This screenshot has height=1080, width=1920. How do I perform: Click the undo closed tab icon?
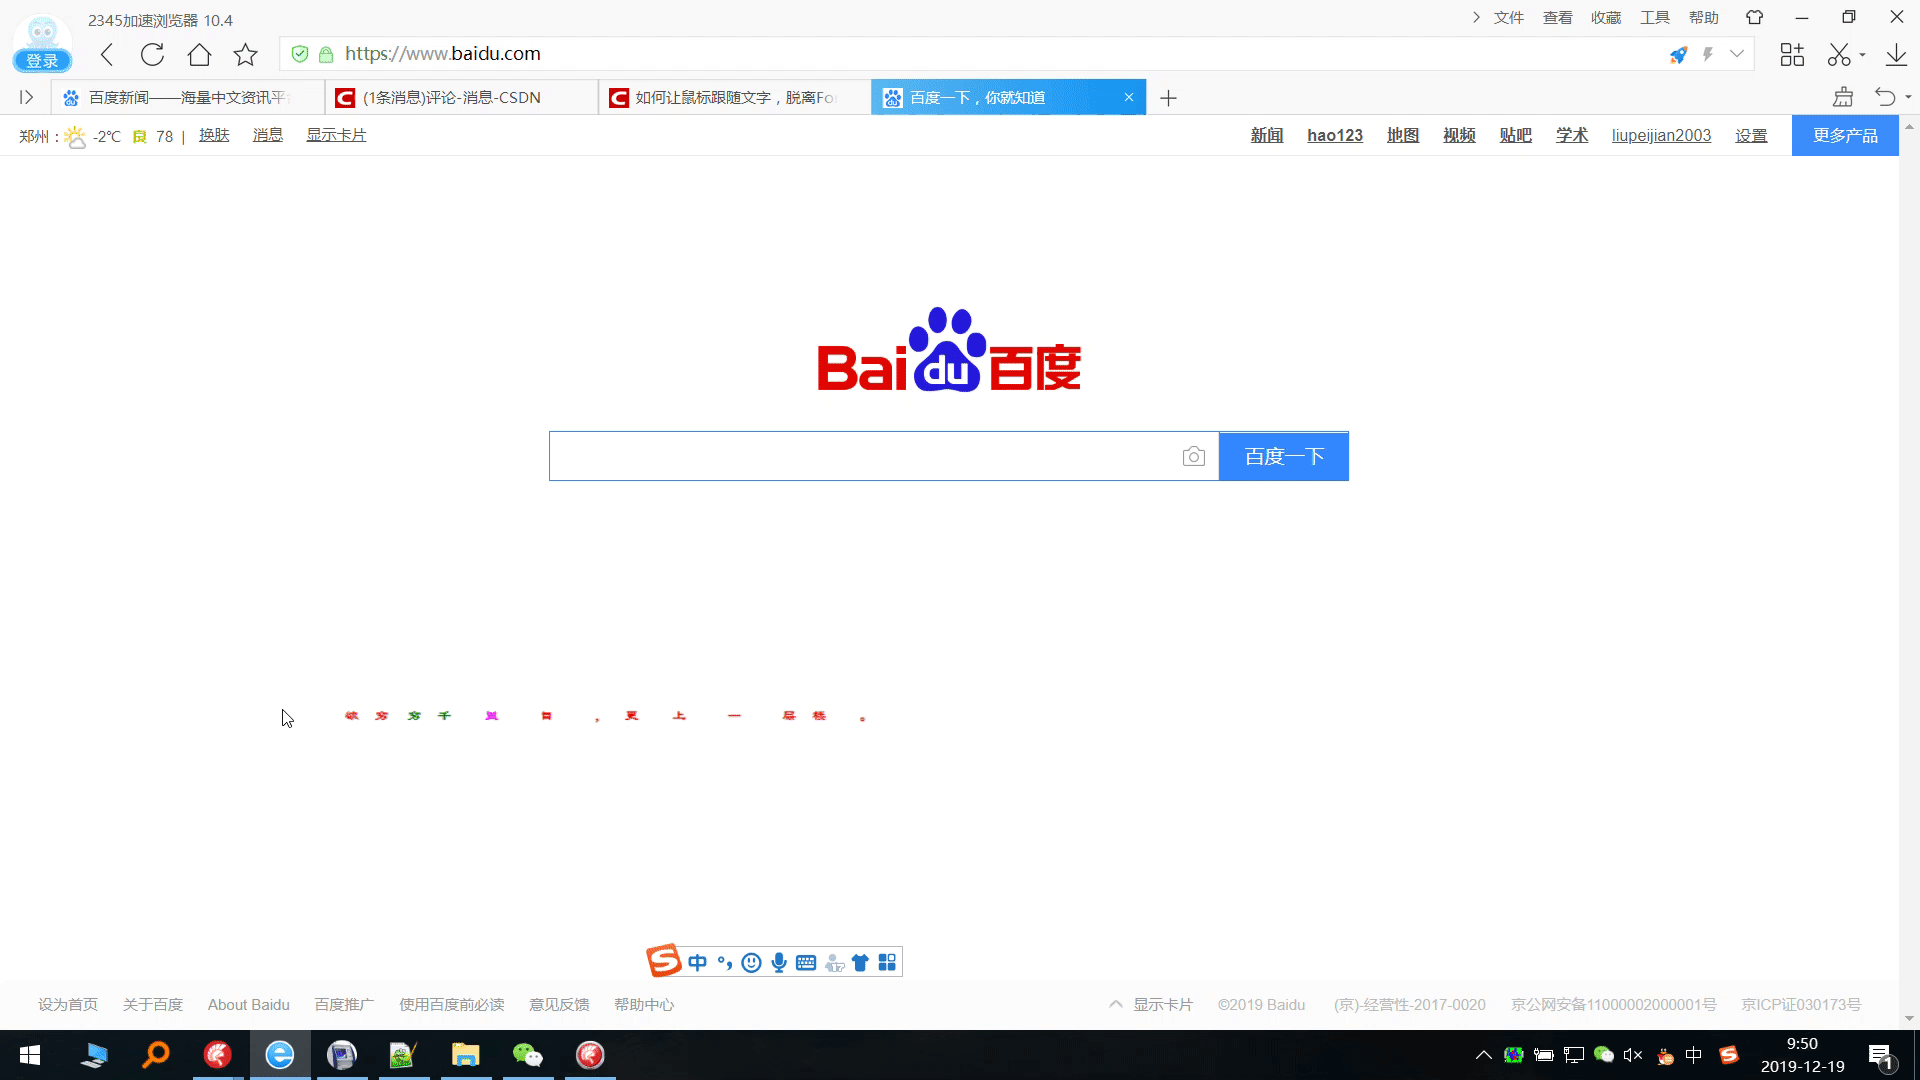click(1885, 97)
